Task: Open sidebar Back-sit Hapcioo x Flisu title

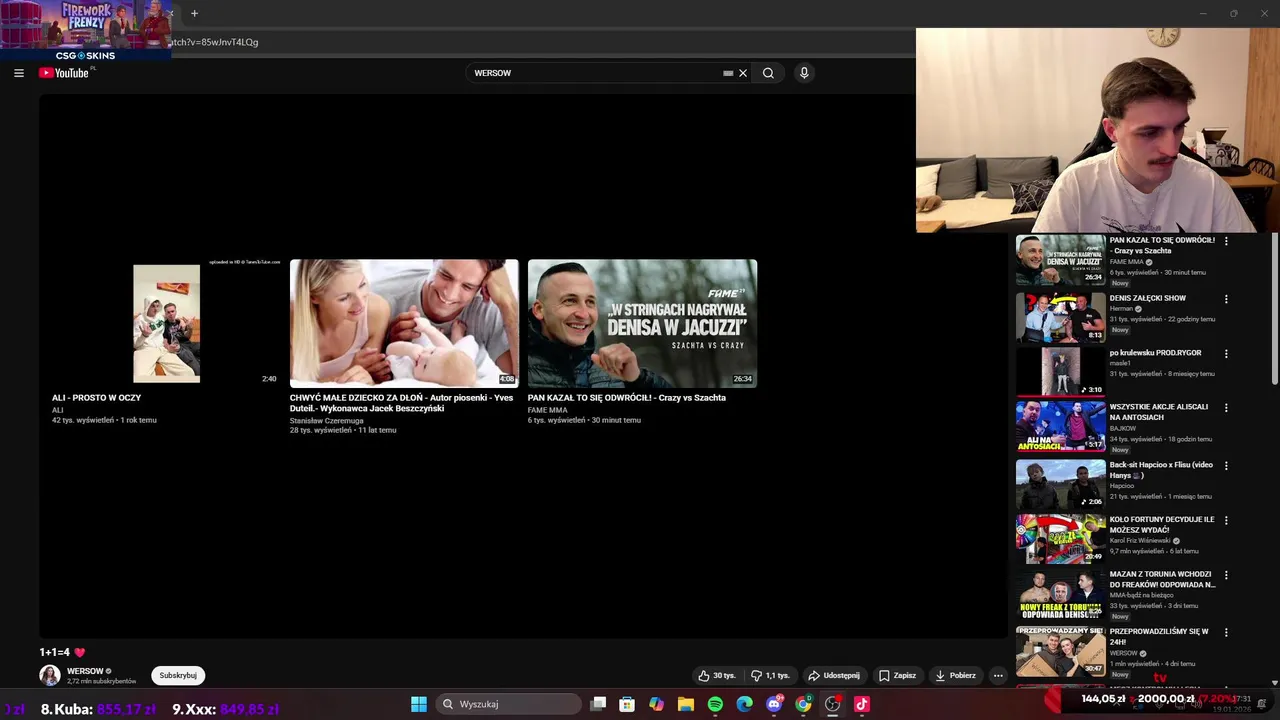Action: point(1161,470)
